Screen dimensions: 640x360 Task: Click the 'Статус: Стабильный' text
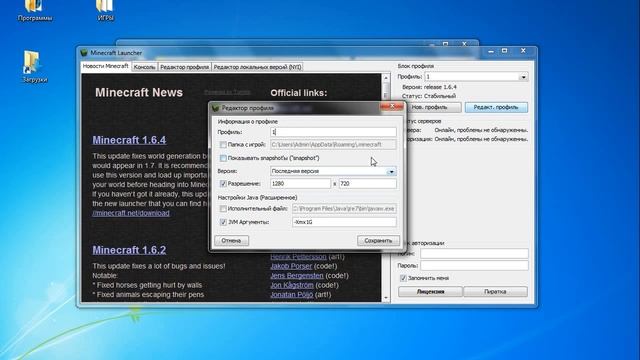[429, 96]
